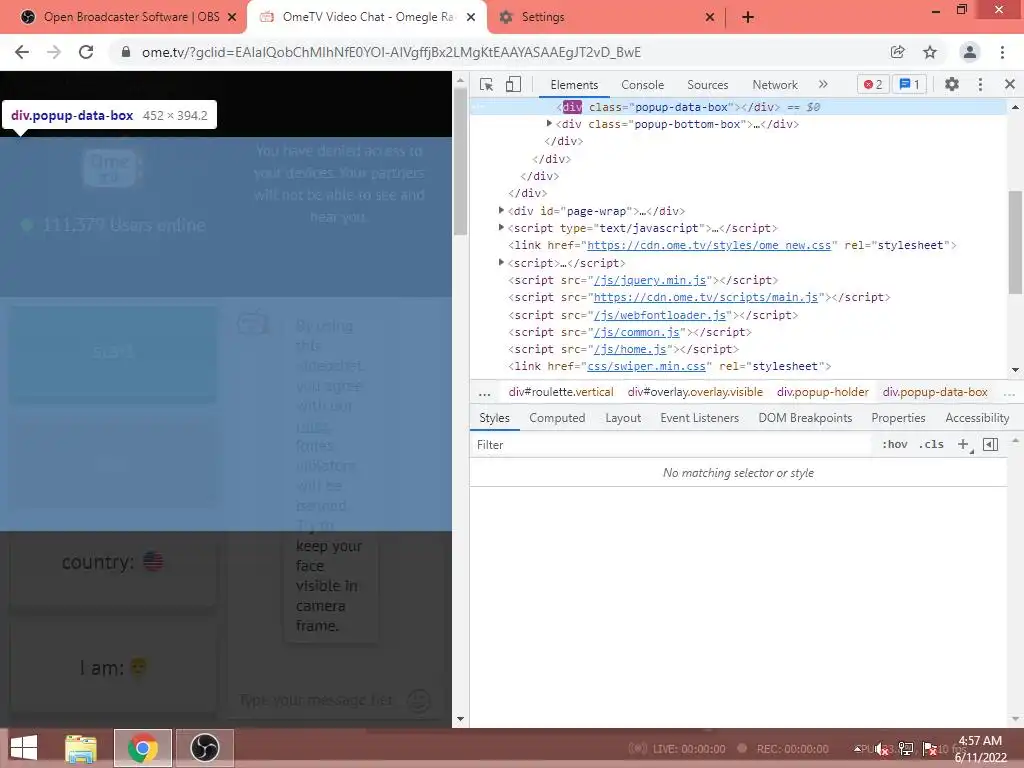Screen dimensions: 1024x768
Task: Switch to the Settings browser tab
Action: pyautogui.click(x=607, y=17)
